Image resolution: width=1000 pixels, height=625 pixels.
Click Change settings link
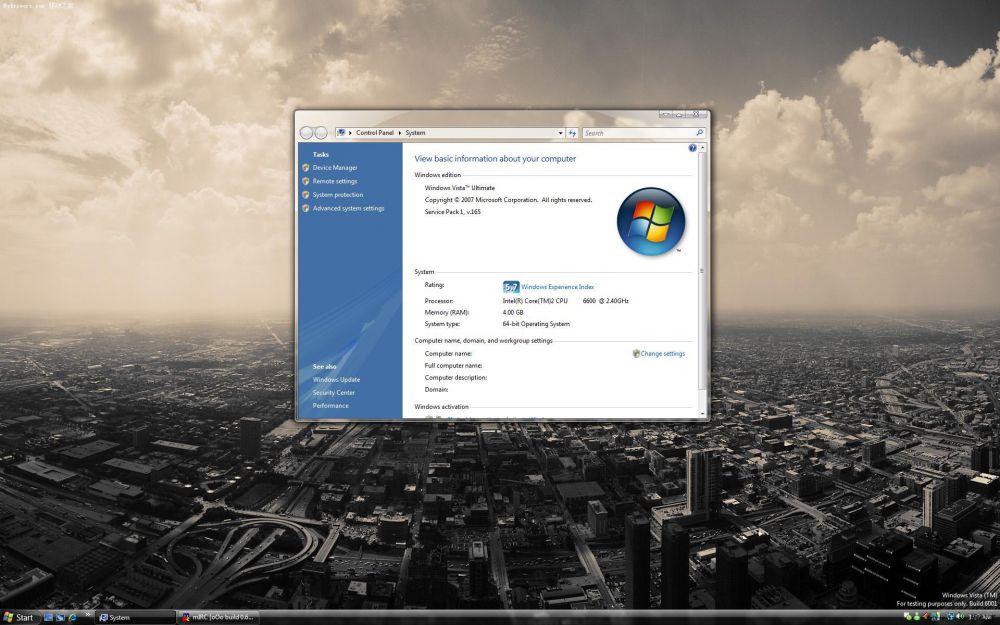click(x=663, y=353)
